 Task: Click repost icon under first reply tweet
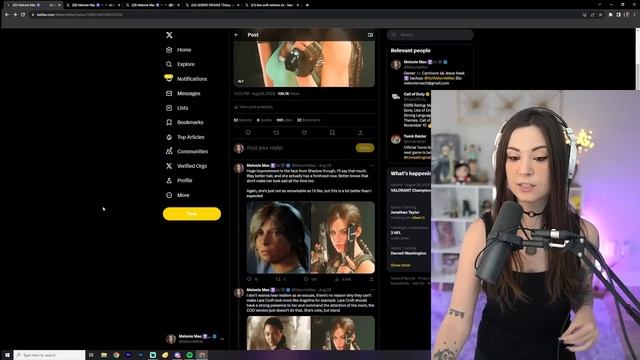tap(278, 280)
